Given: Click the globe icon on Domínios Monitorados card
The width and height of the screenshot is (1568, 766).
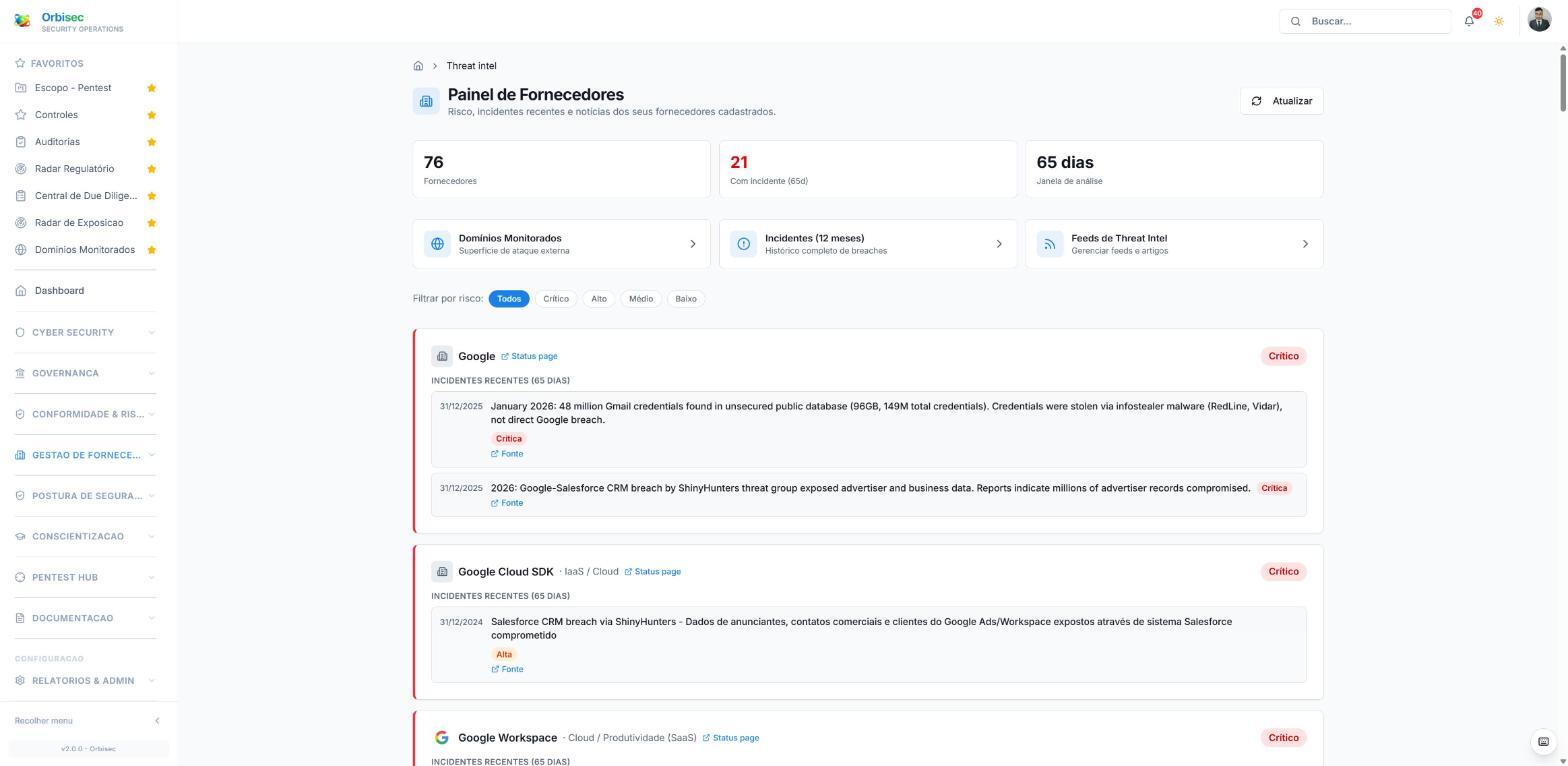Looking at the screenshot, I should [437, 244].
